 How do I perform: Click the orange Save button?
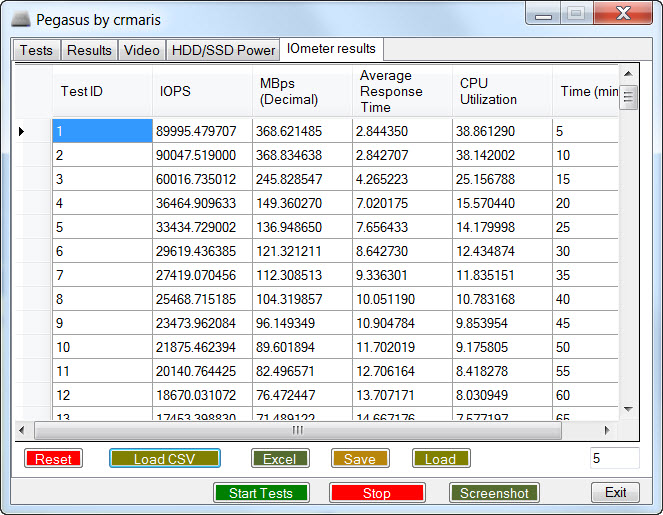click(360, 459)
